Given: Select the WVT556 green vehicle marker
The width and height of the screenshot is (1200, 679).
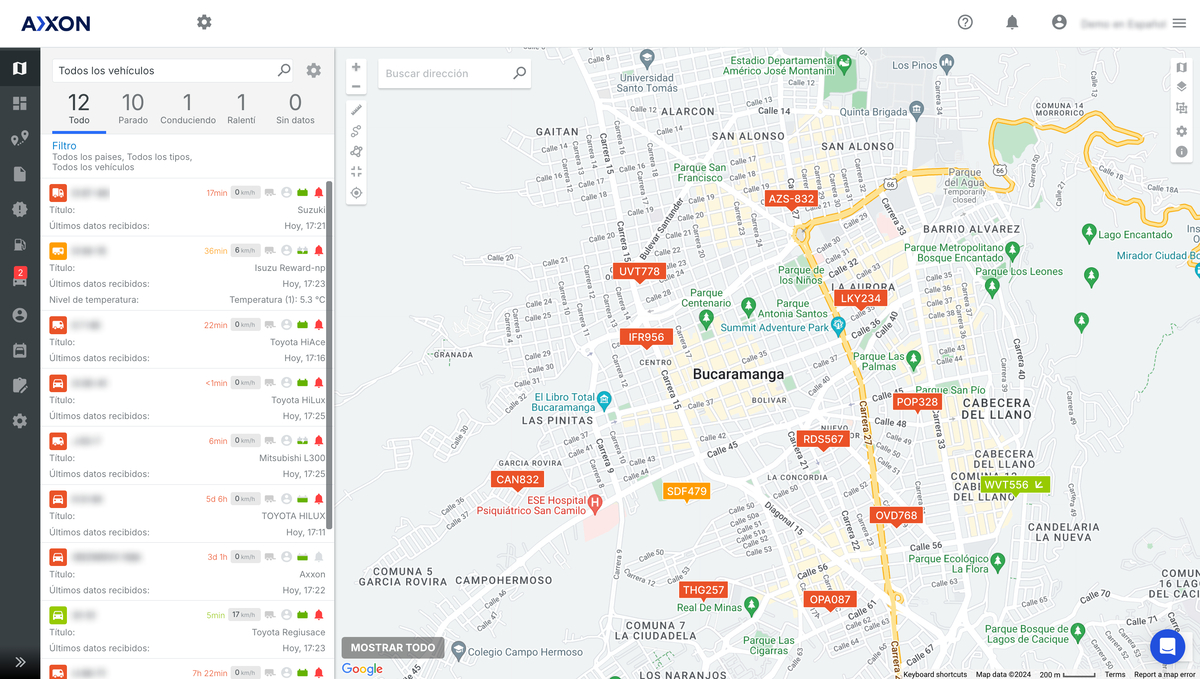Looking at the screenshot, I should tap(1015, 485).
